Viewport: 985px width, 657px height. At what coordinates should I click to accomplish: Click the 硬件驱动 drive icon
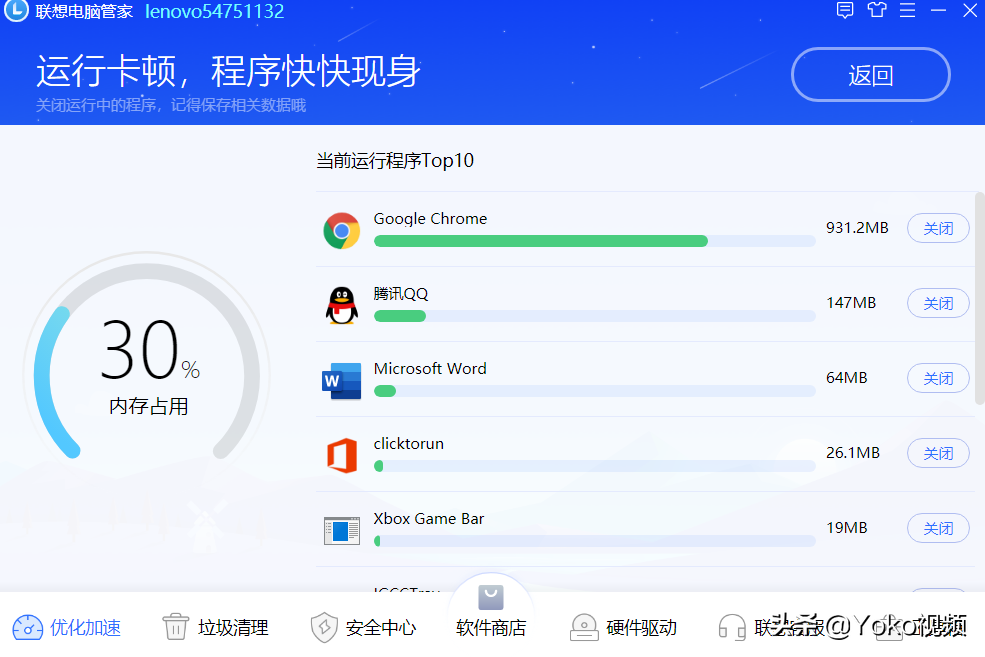pyautogui.click(x=584, y=627)
